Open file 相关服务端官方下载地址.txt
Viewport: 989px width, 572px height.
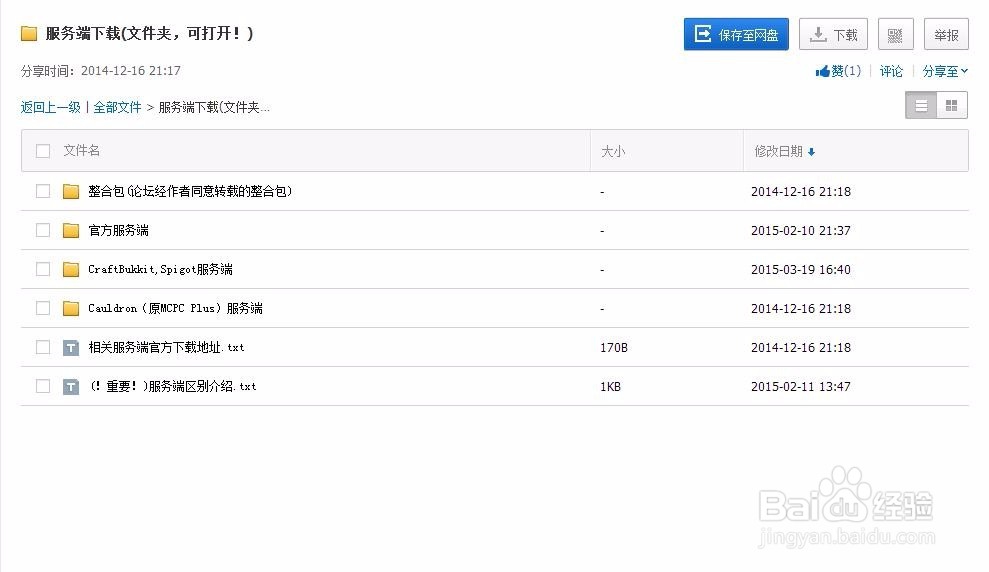tap(166, 347)
